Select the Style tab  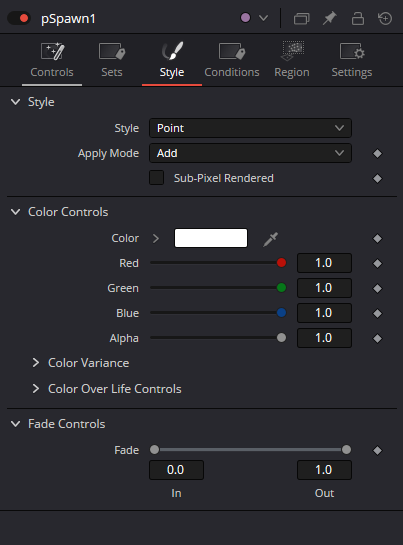click(x=172, y=60)
